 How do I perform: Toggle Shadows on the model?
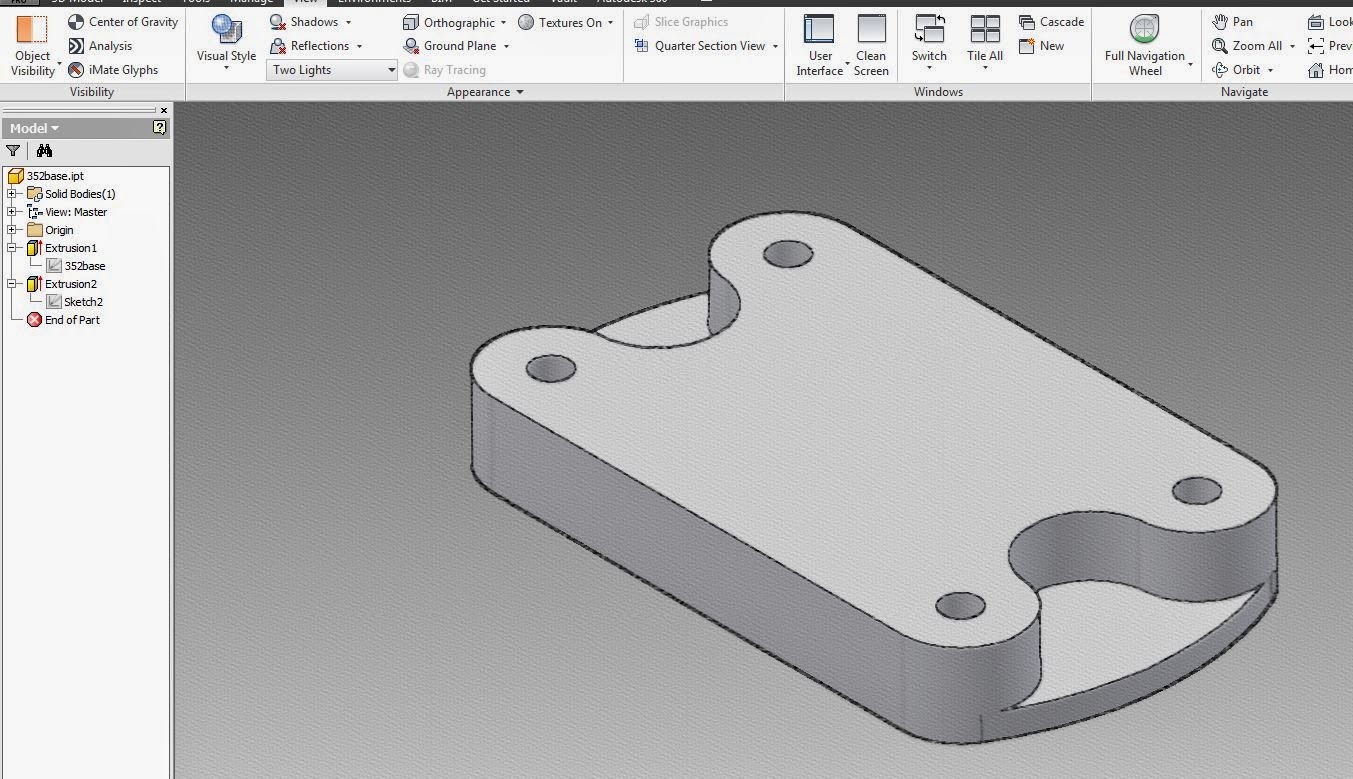click(305, 22)
